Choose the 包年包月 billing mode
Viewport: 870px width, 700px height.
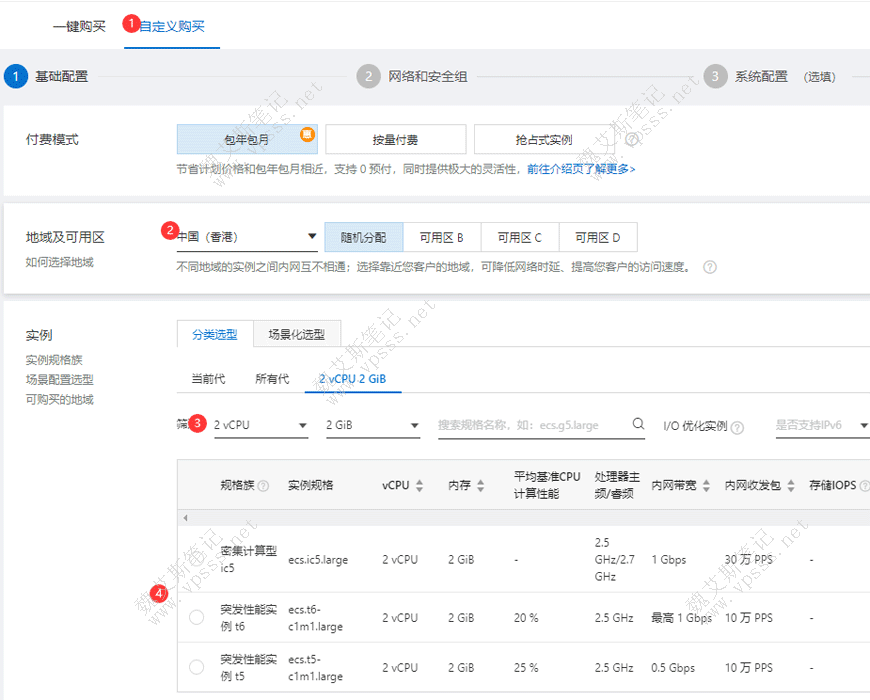[247, 139]
